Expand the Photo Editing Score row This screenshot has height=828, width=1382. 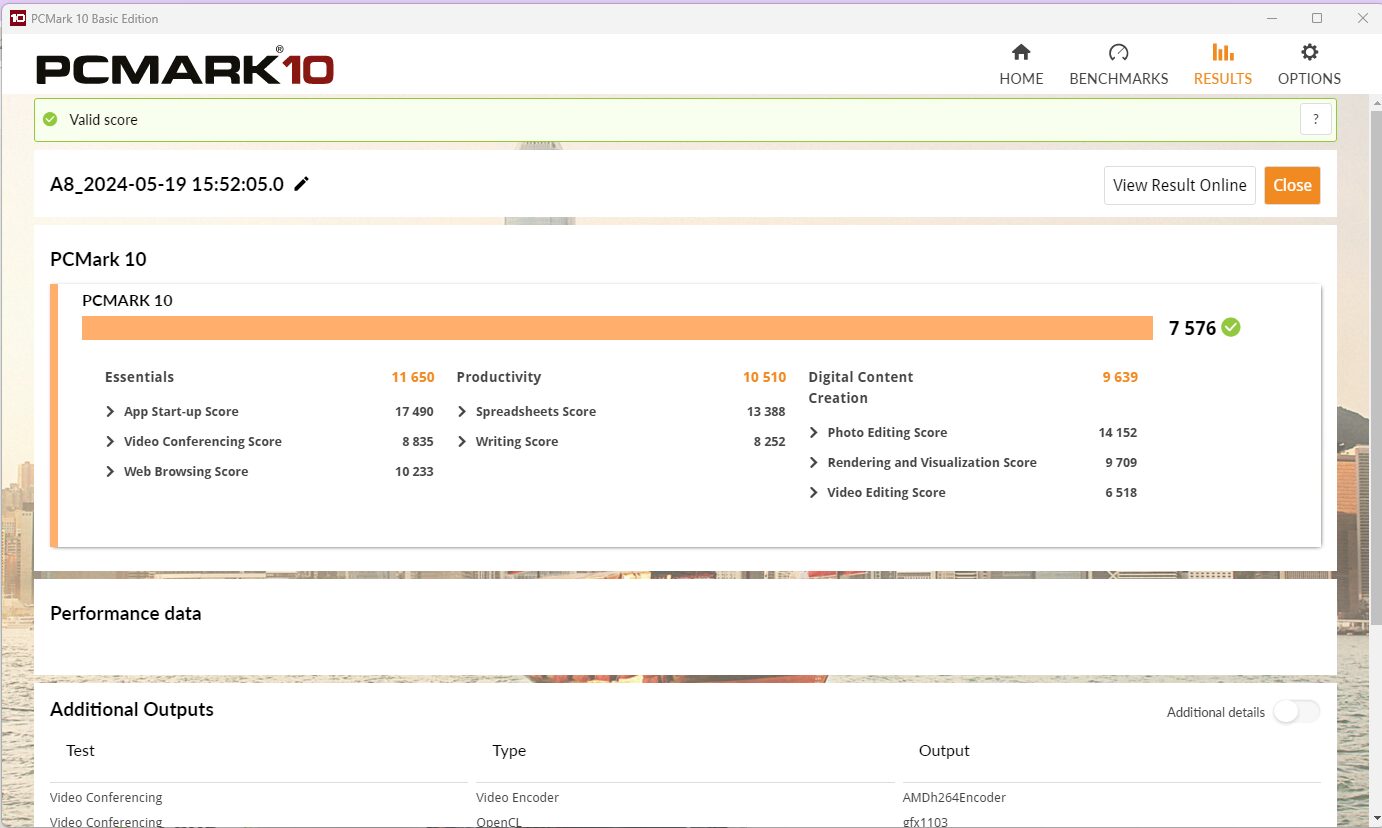[814, 433]
